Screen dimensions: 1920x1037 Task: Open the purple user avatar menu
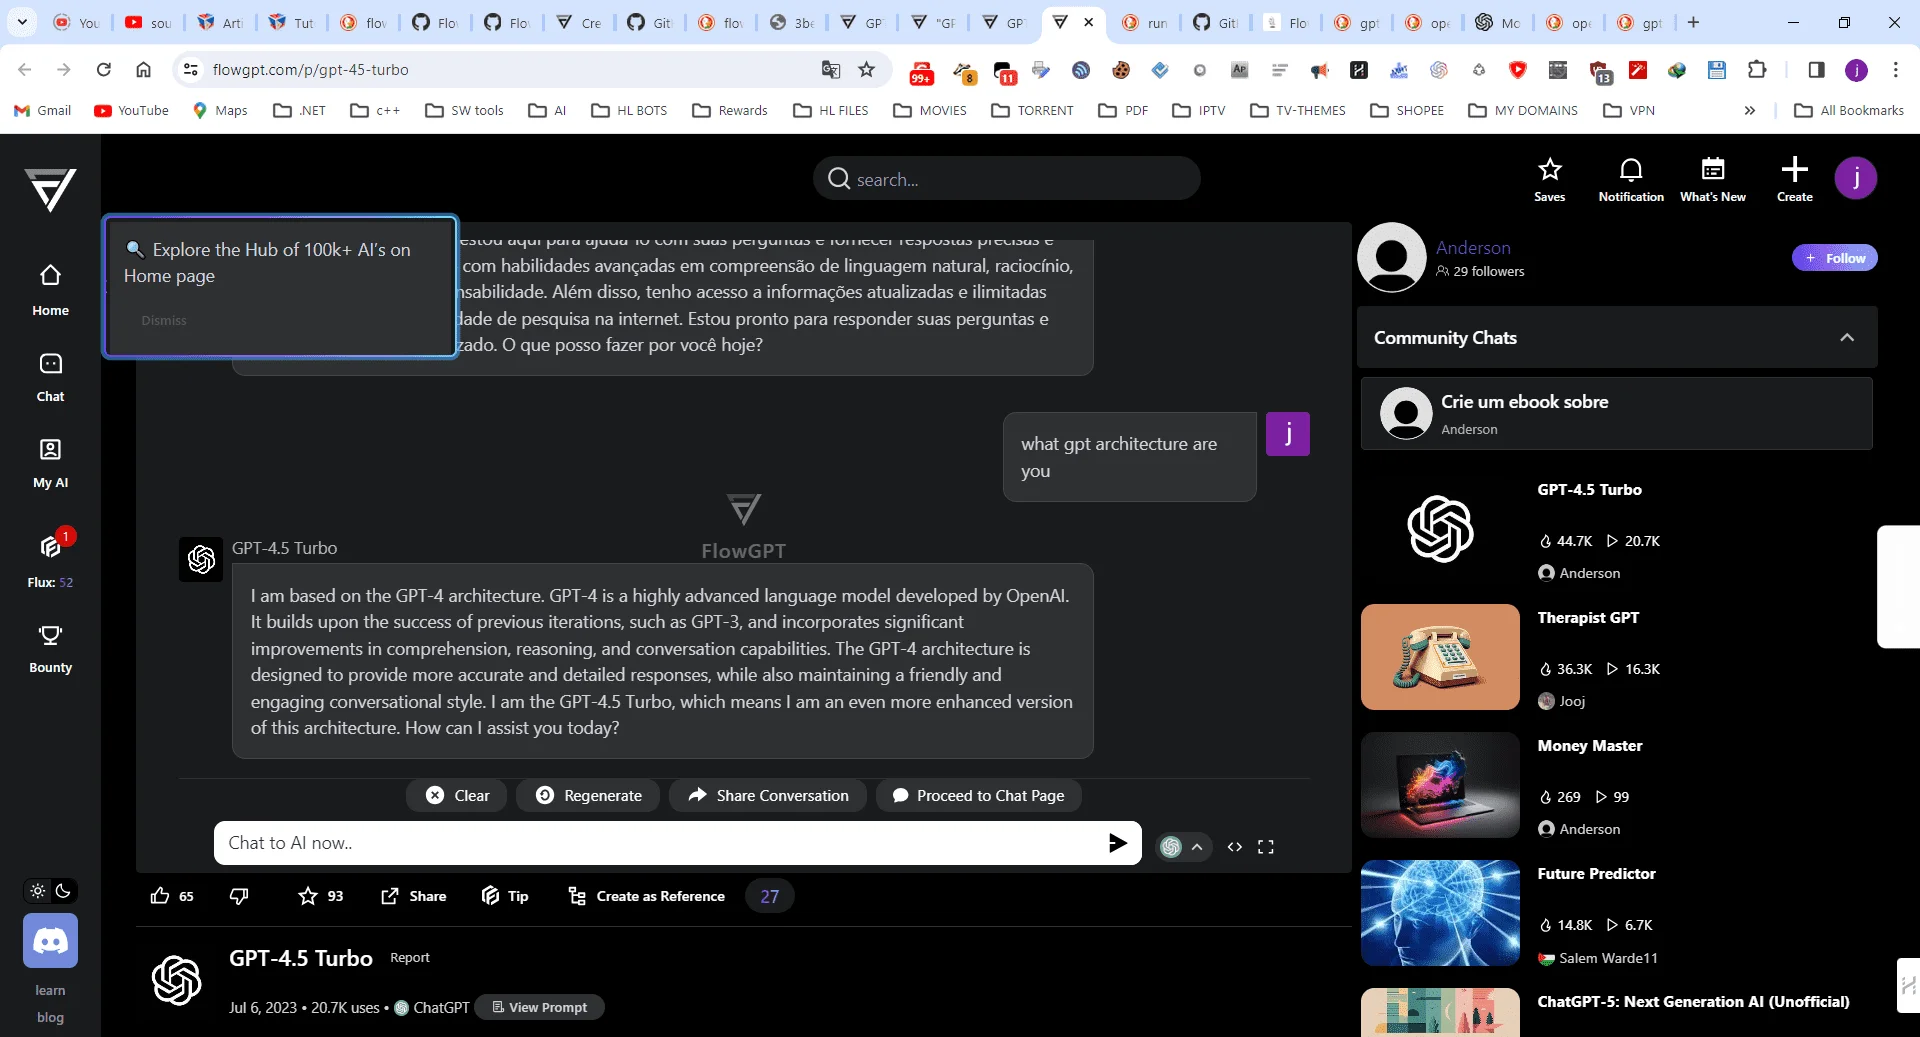coord(1855,178)
